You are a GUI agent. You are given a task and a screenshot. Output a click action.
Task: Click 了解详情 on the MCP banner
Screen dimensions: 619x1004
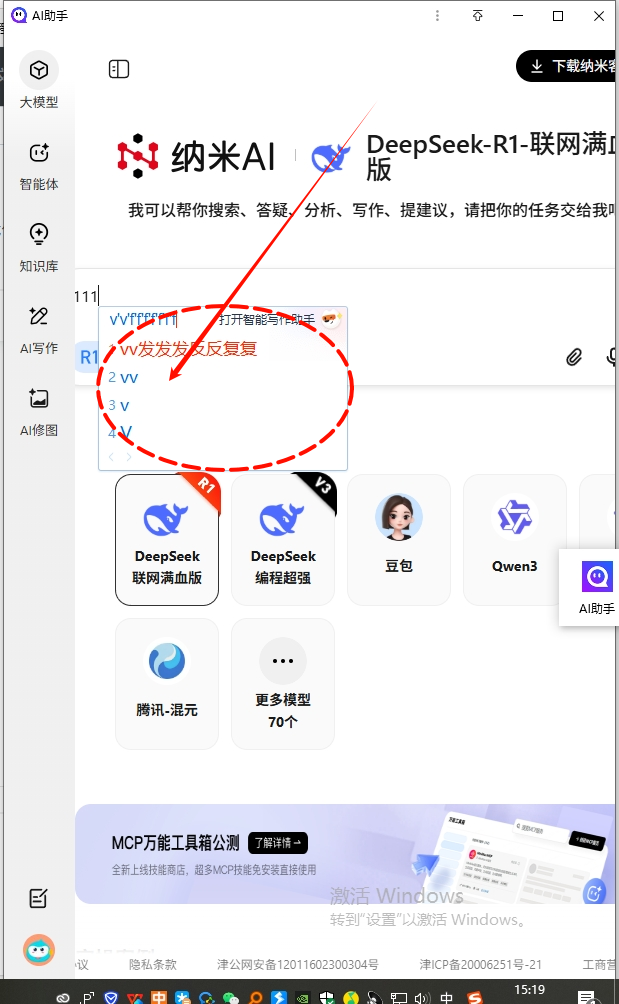(278, 843)
